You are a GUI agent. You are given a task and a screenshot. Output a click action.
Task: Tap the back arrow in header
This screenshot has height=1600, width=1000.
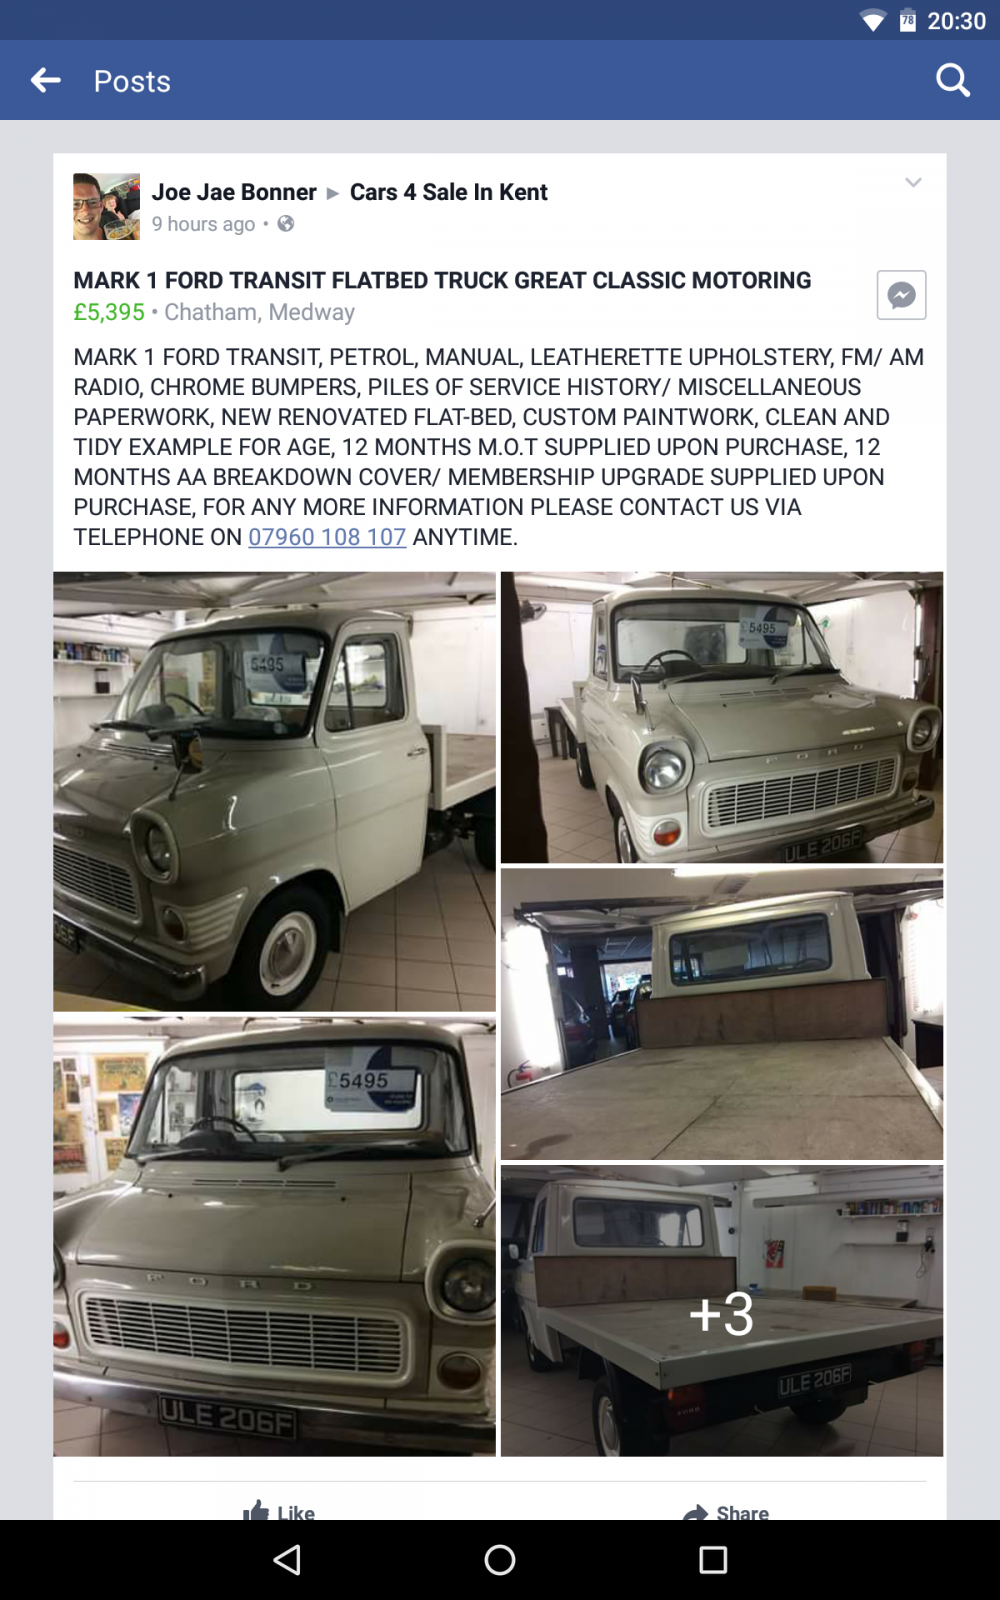click(46, 81)
